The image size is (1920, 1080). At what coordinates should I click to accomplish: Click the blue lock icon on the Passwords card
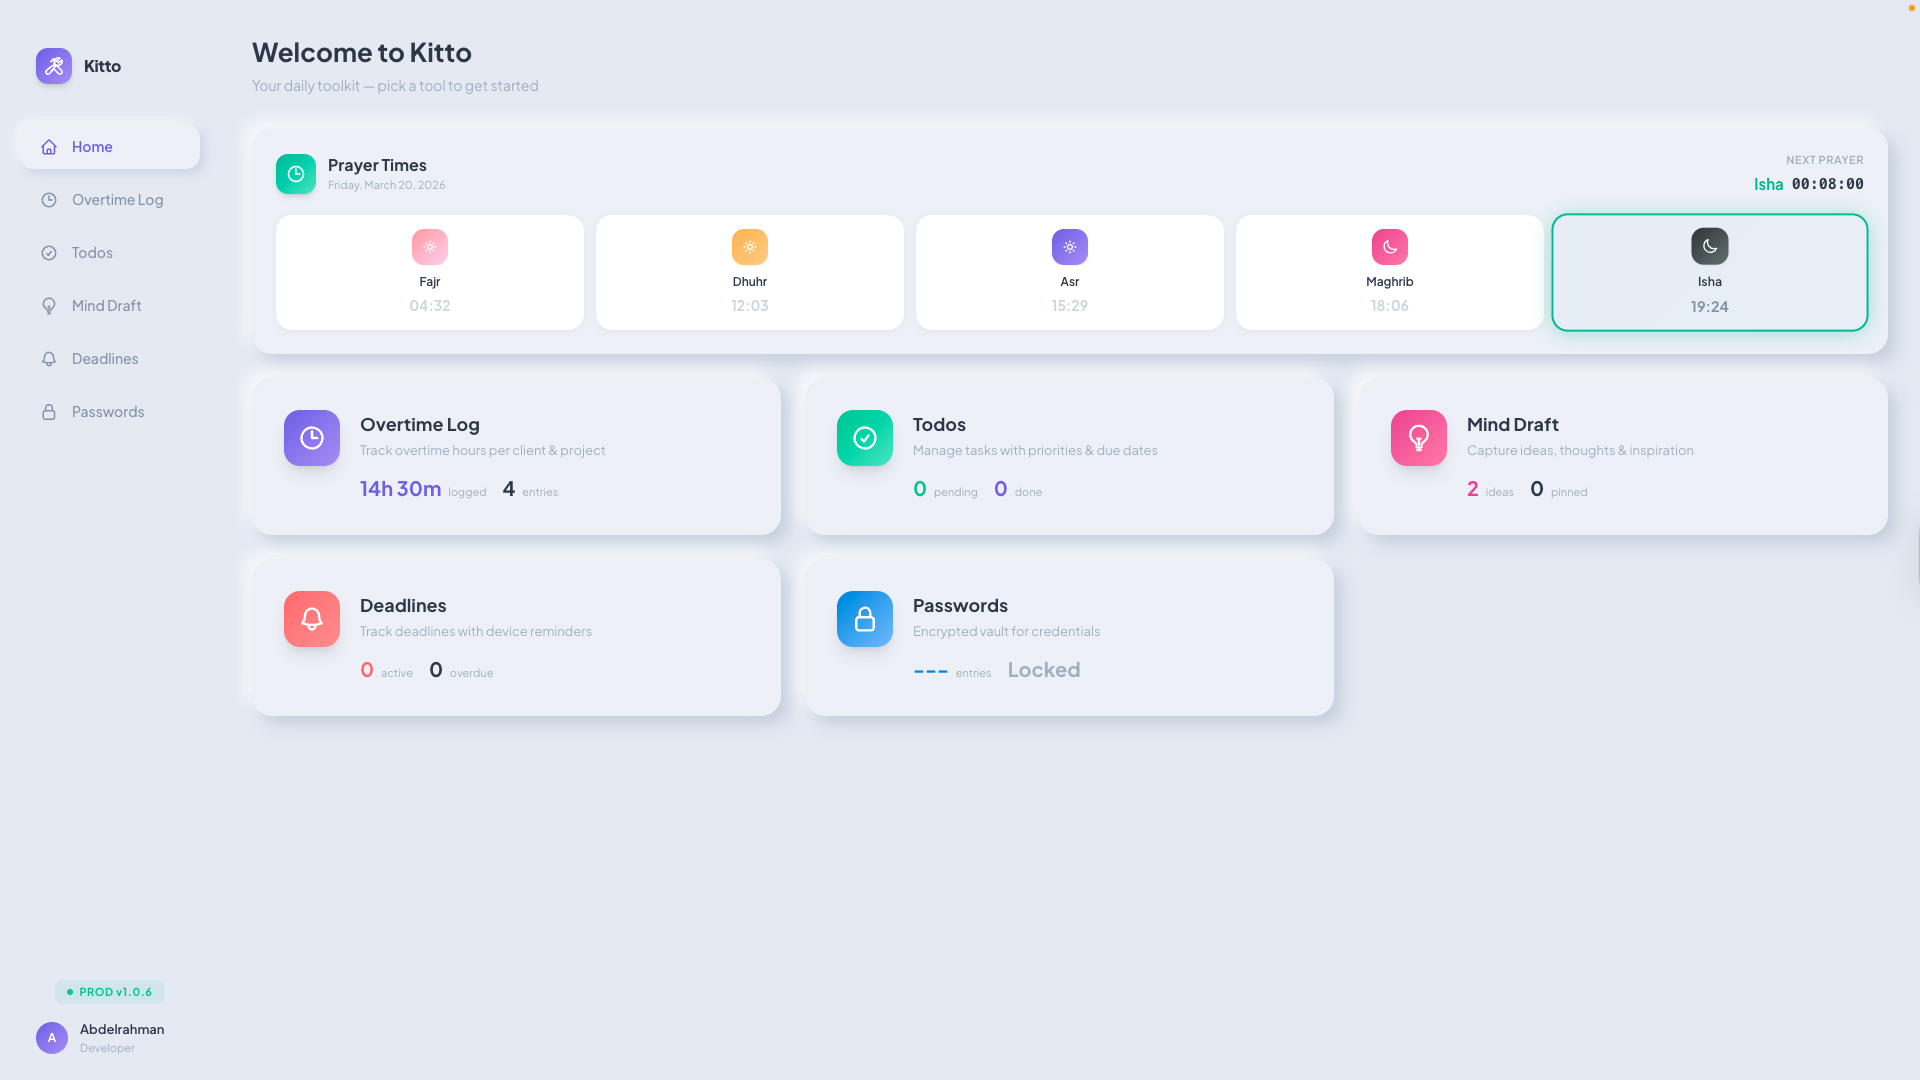point(864,618)
